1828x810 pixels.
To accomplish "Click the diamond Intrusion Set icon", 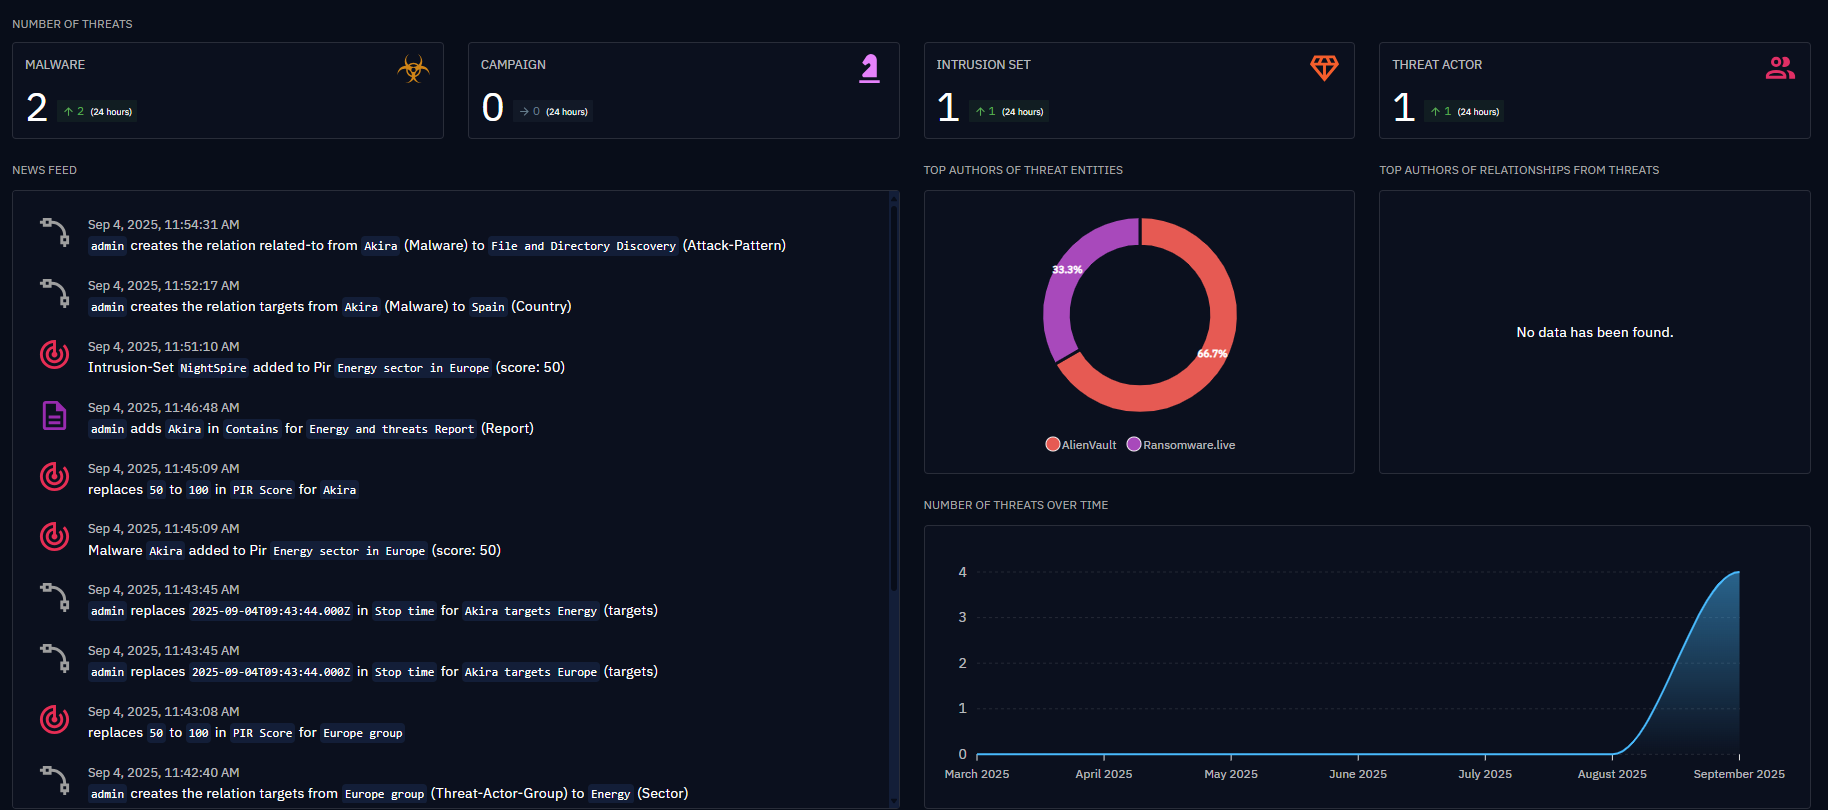I will (x=1324, y=68).
